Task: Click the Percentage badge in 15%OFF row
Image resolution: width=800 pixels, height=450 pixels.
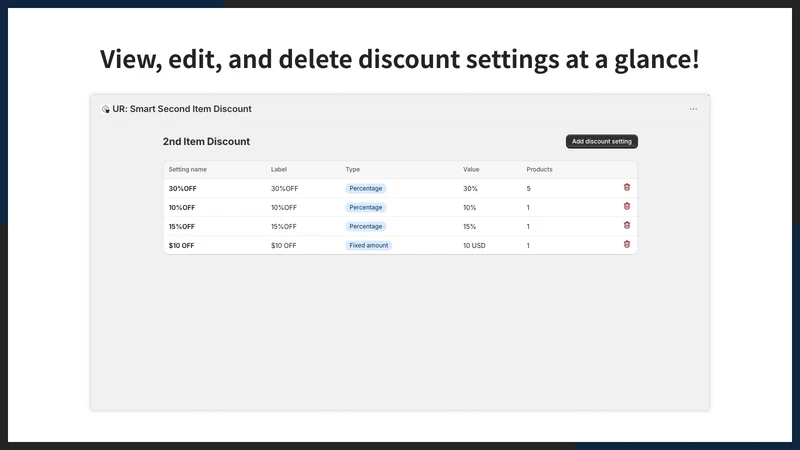Action: coord(365,227)
